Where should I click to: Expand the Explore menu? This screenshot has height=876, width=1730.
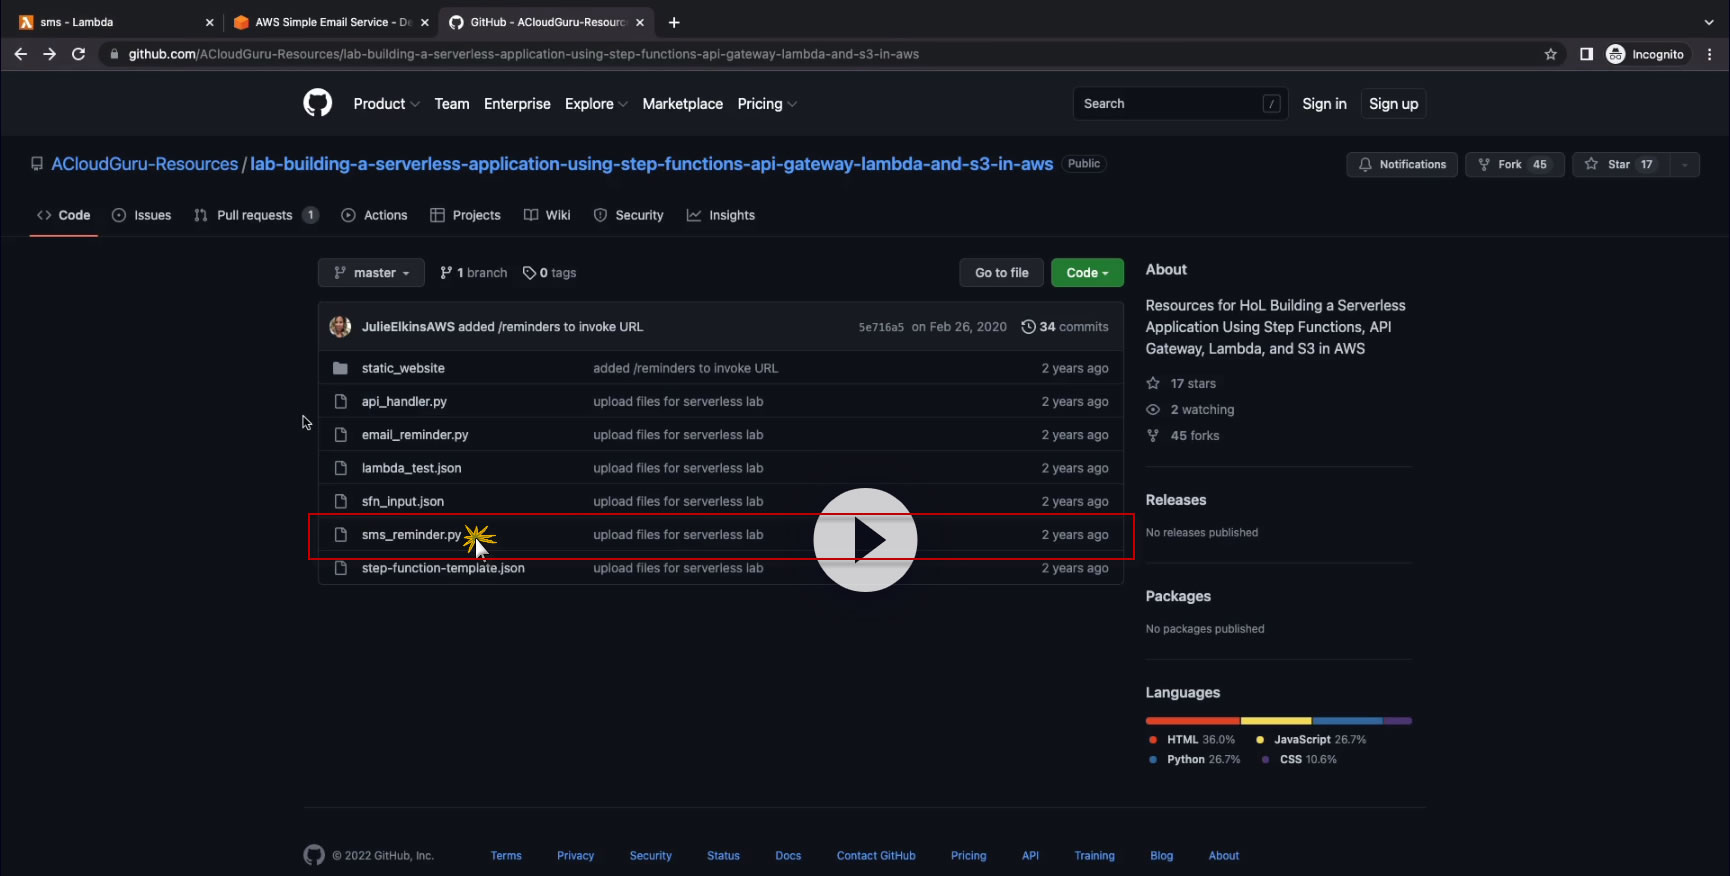(596, 104)
